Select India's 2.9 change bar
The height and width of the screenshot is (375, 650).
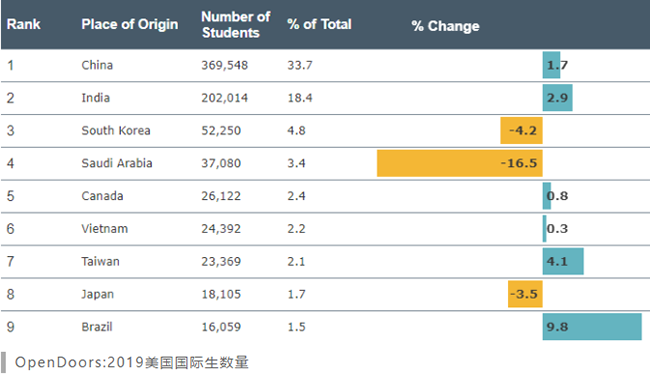[x=558, y=98]
